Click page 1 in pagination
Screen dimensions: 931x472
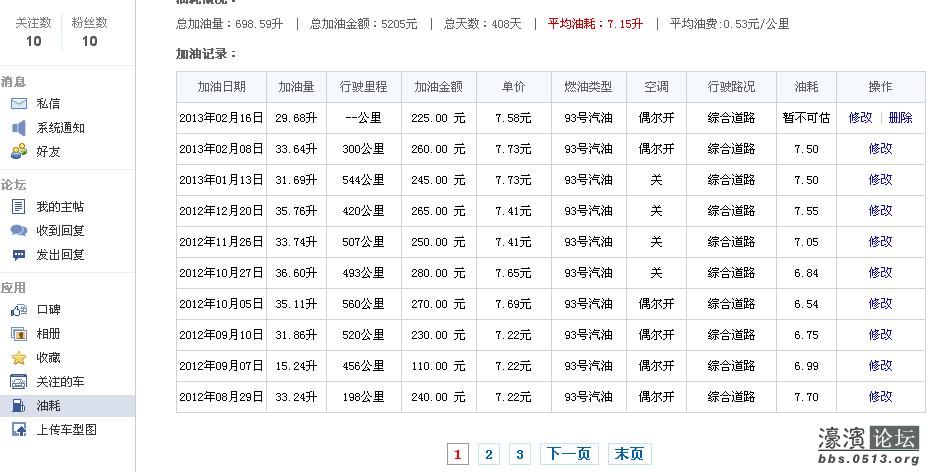457,455
